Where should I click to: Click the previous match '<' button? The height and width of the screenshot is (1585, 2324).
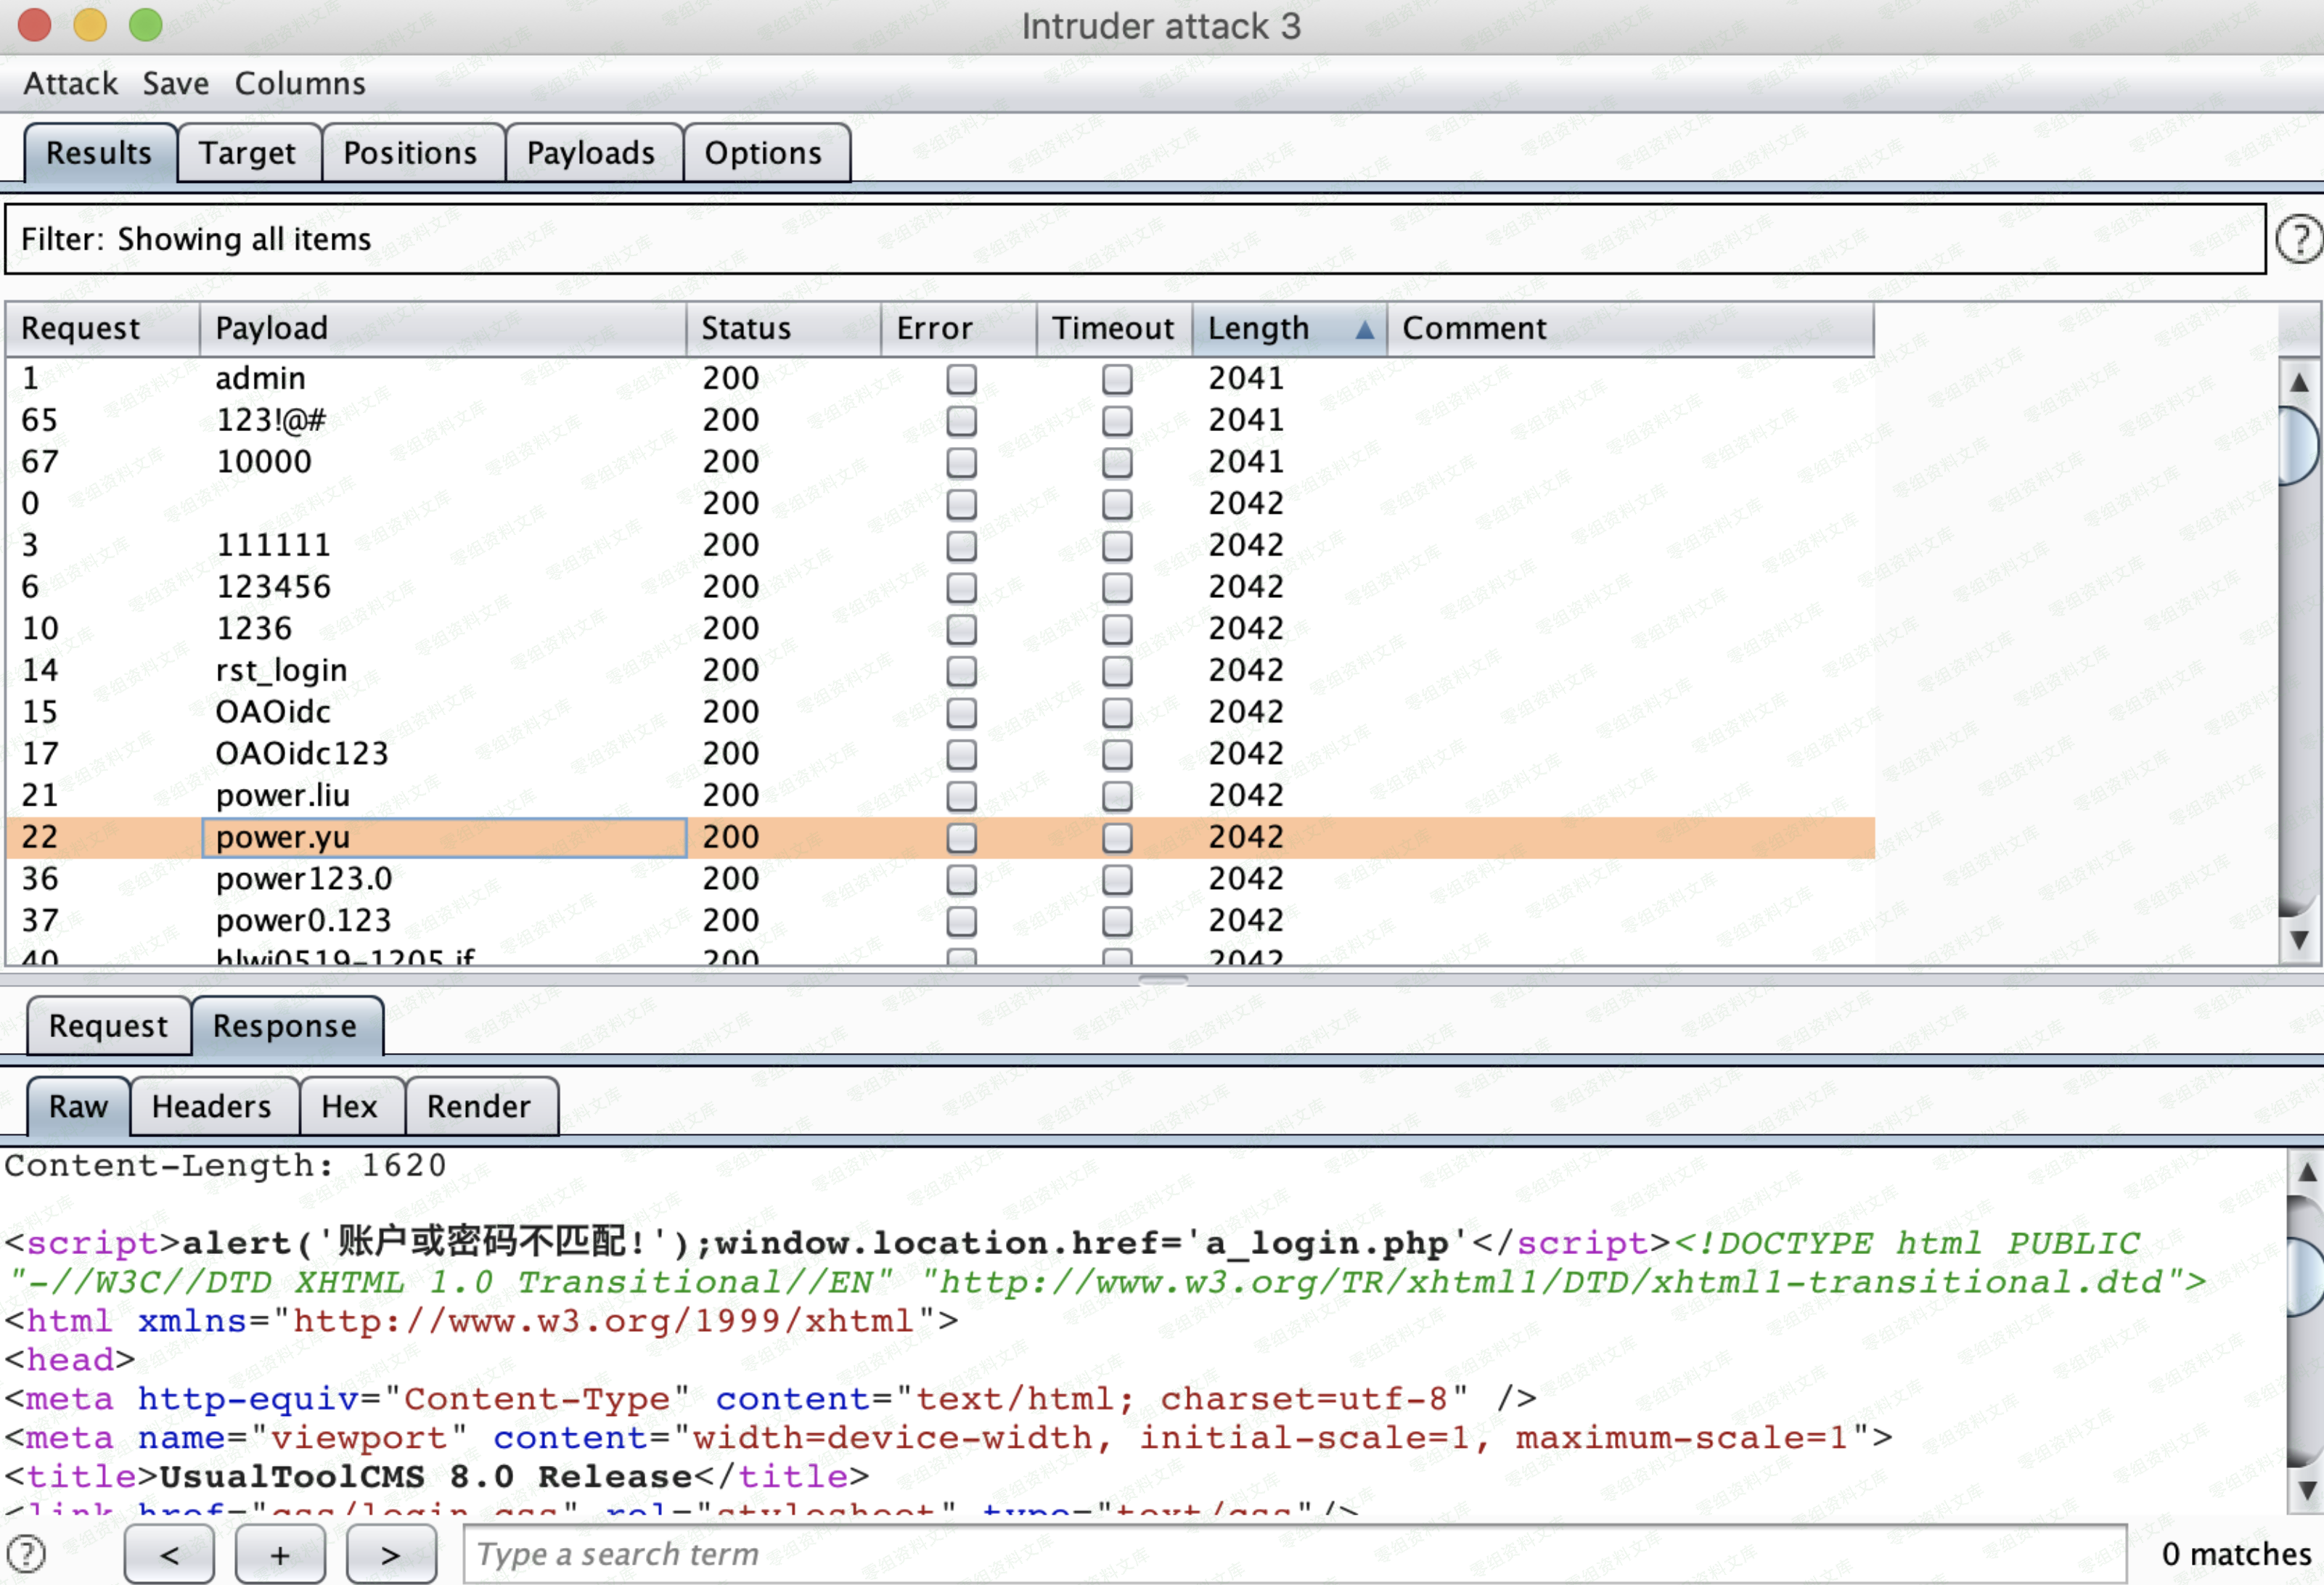coord(169,1555)
